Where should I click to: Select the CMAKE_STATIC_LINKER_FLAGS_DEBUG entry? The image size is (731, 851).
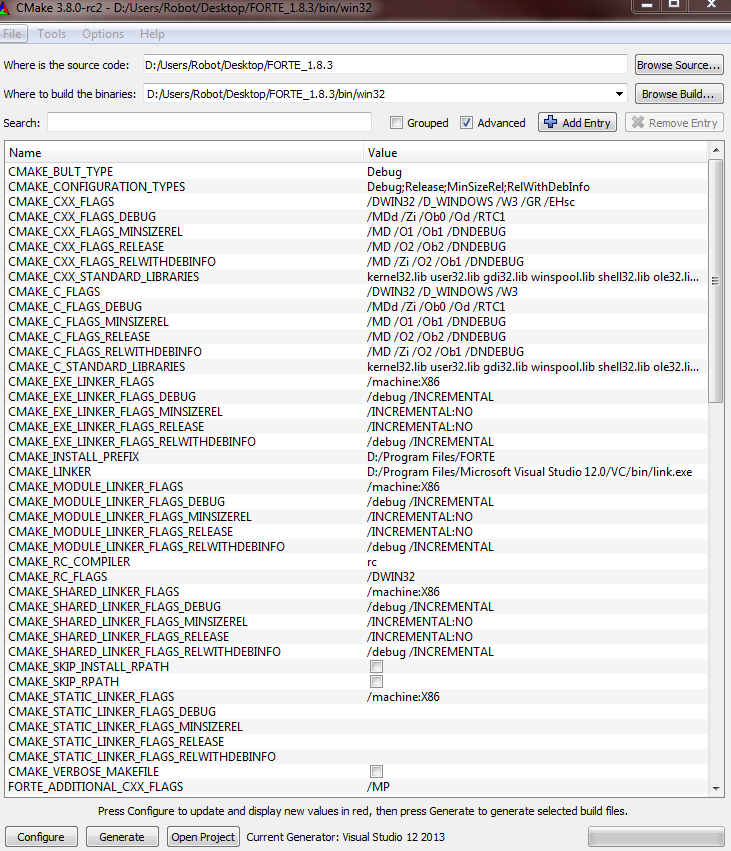pos(112,712)
